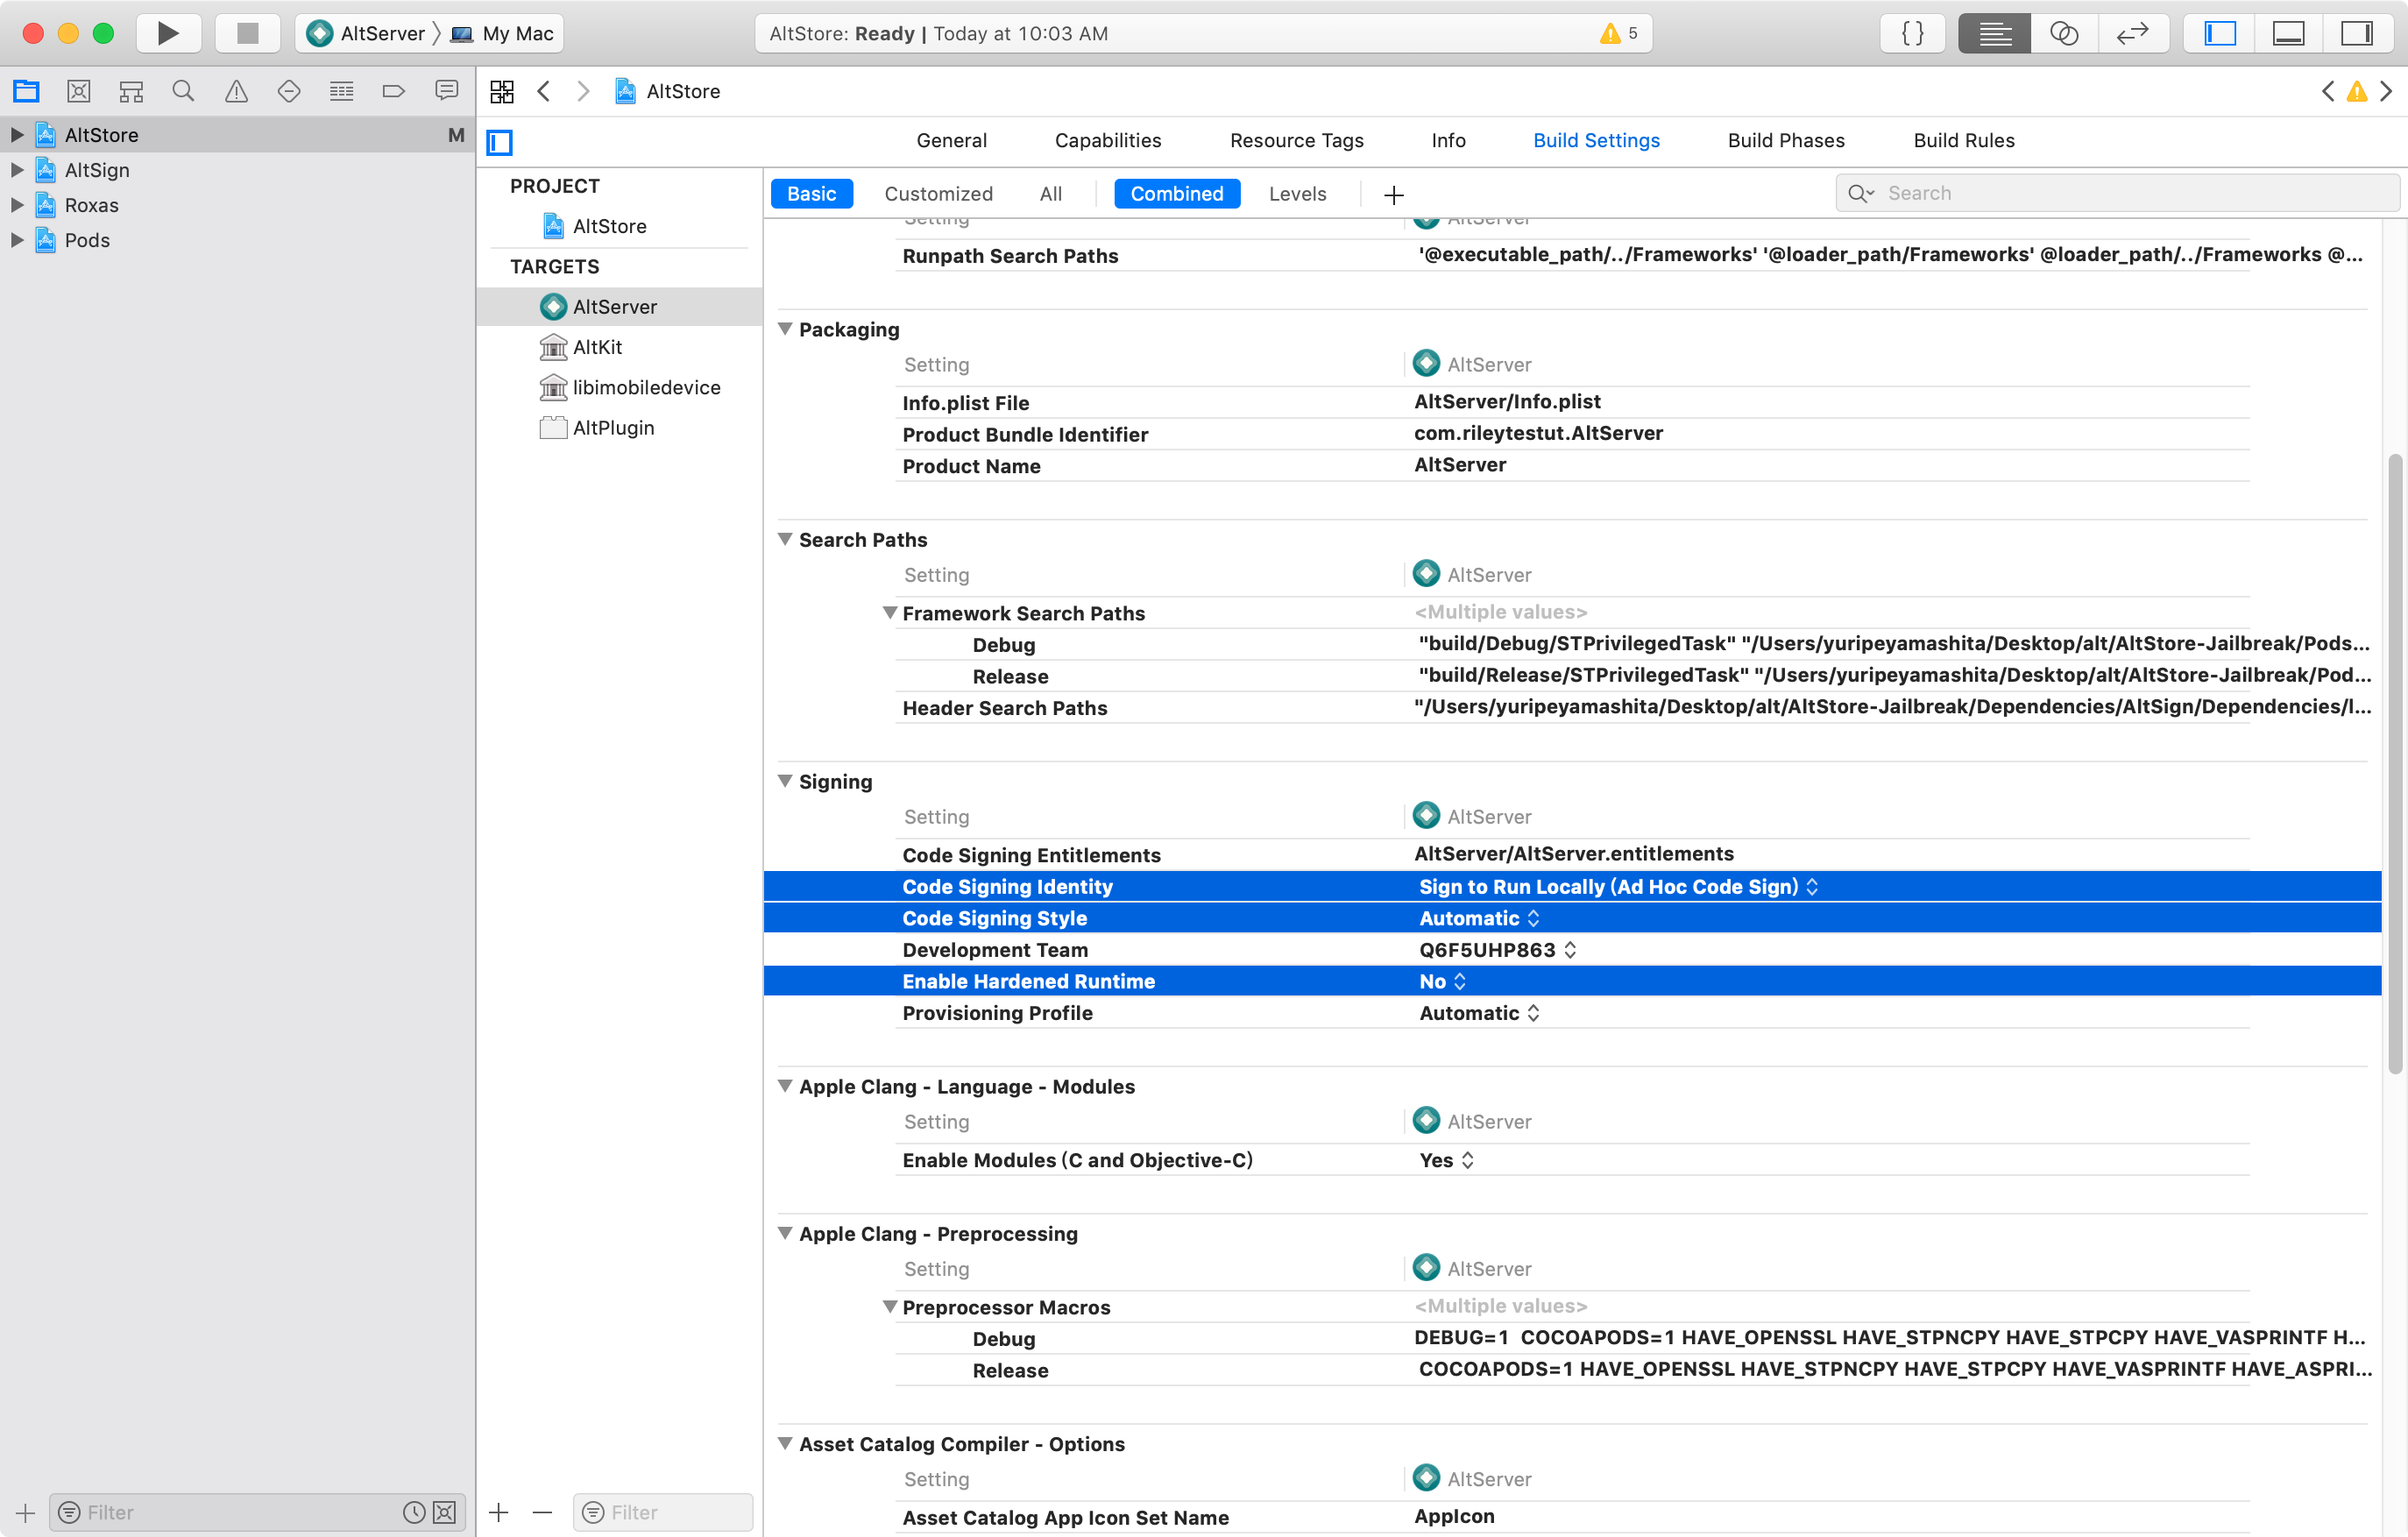
Task: Open the Assistant editor
Action: pyautogui.click(x=2063, y=33)
